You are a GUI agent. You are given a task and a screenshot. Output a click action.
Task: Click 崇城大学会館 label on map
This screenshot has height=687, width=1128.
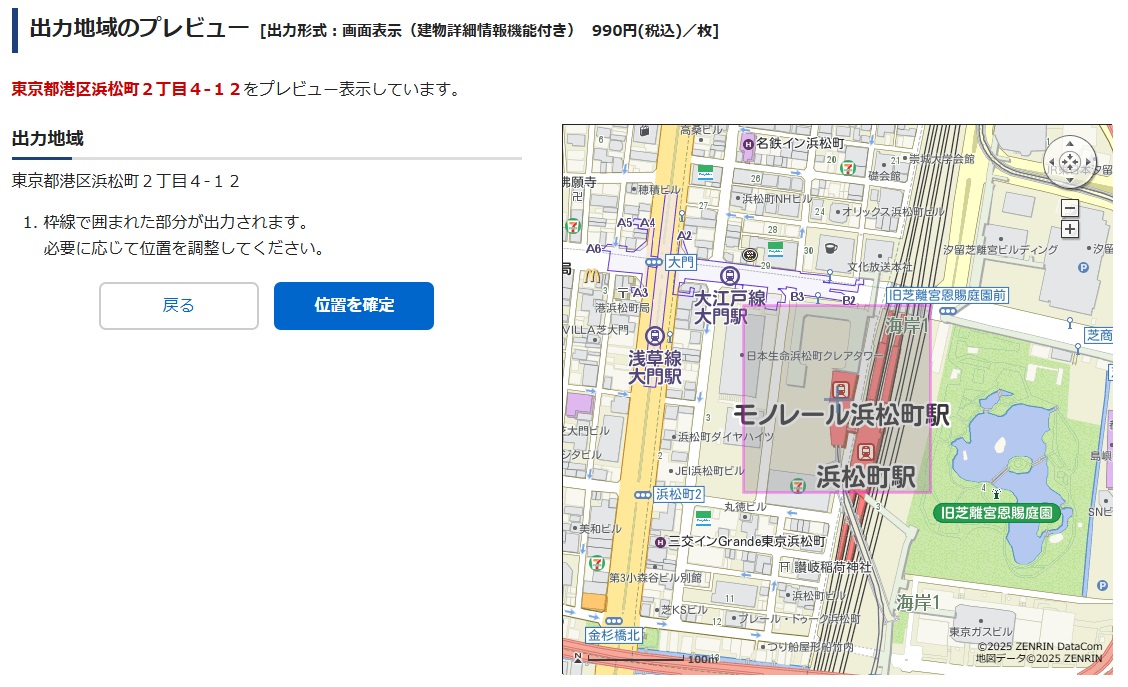coord(942,159)
